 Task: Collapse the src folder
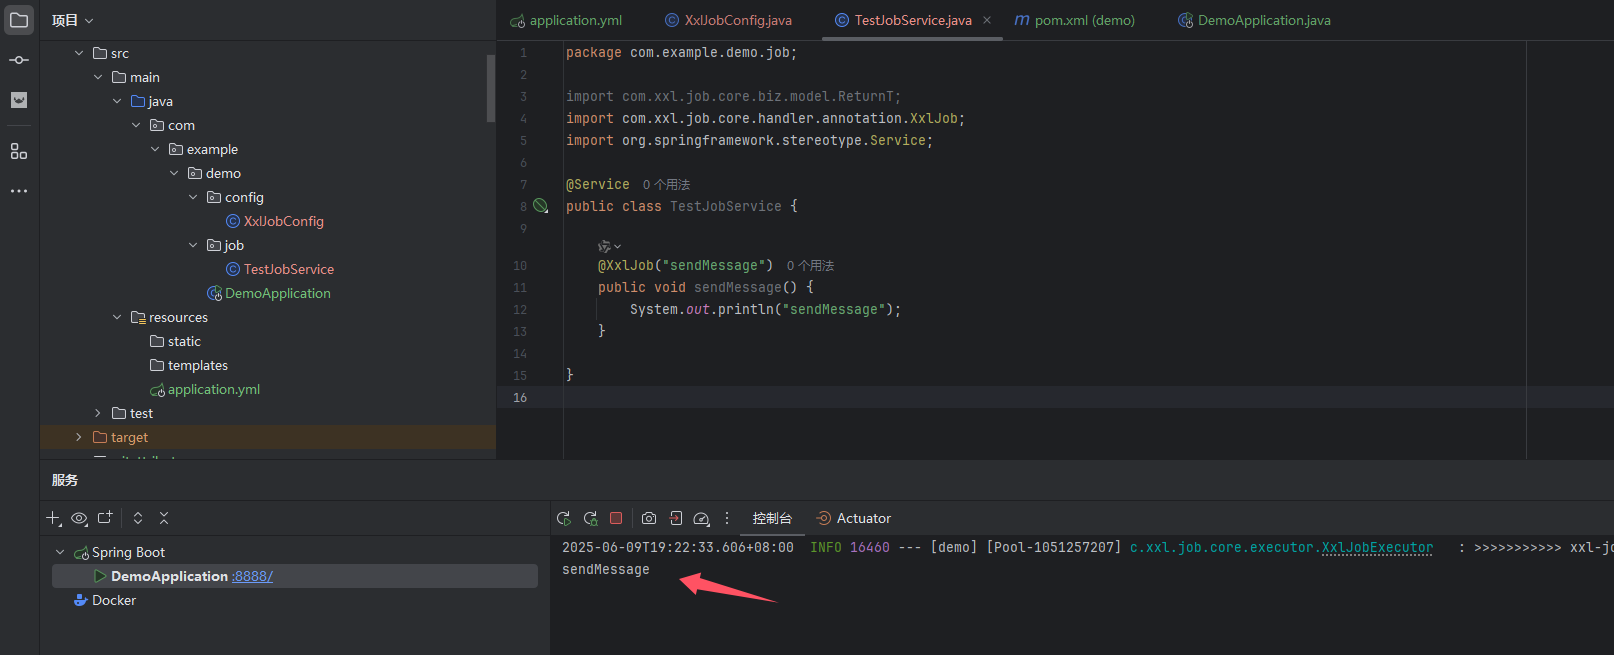pyautogui.click(x=79, y=53)
